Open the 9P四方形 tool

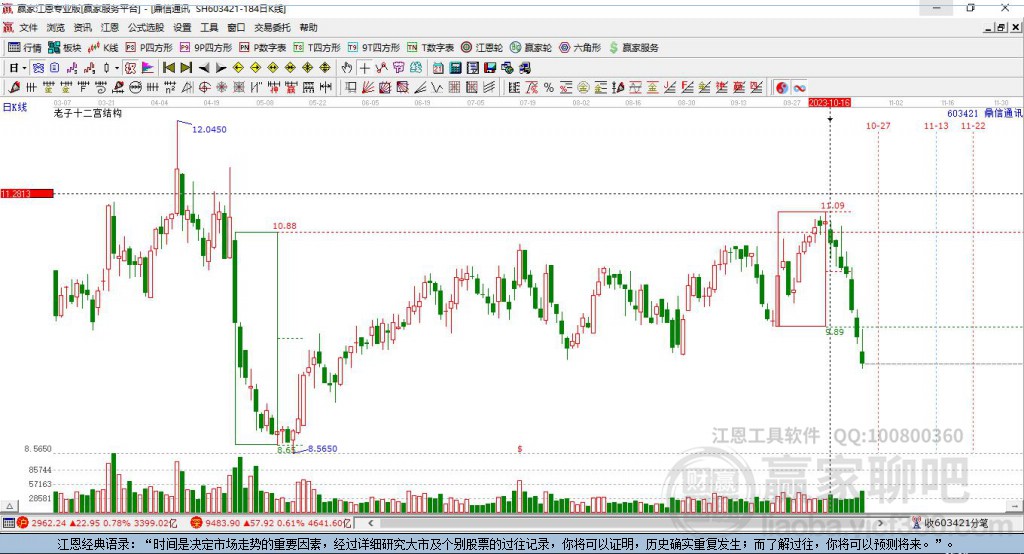pyautogui.click(x=206, y=48)
